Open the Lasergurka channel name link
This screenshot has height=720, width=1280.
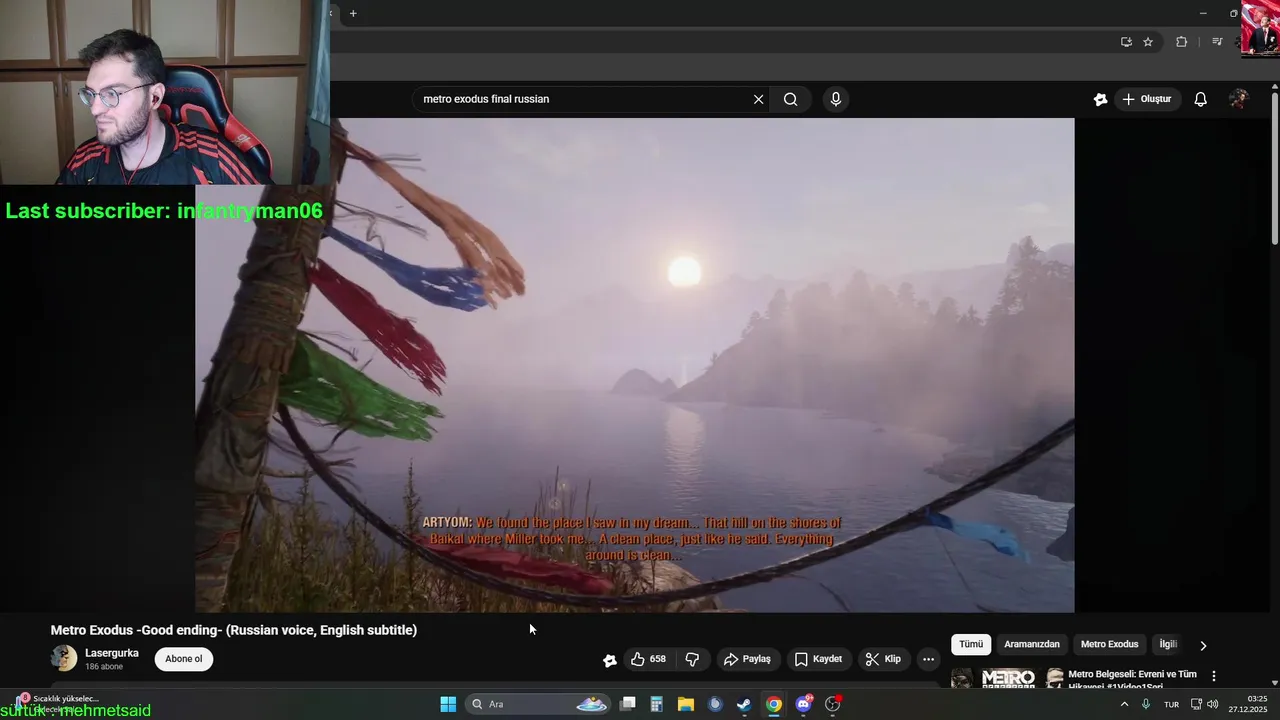[112, 653]
